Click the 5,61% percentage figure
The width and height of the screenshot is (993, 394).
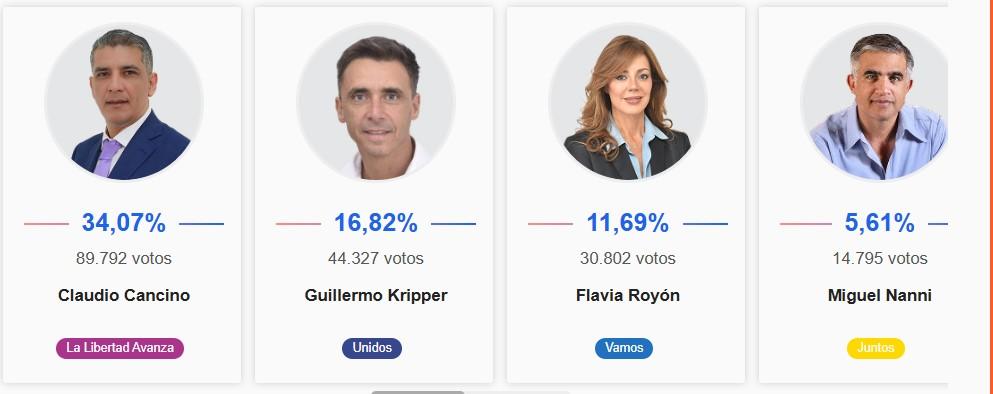click(x=880, y=223)
